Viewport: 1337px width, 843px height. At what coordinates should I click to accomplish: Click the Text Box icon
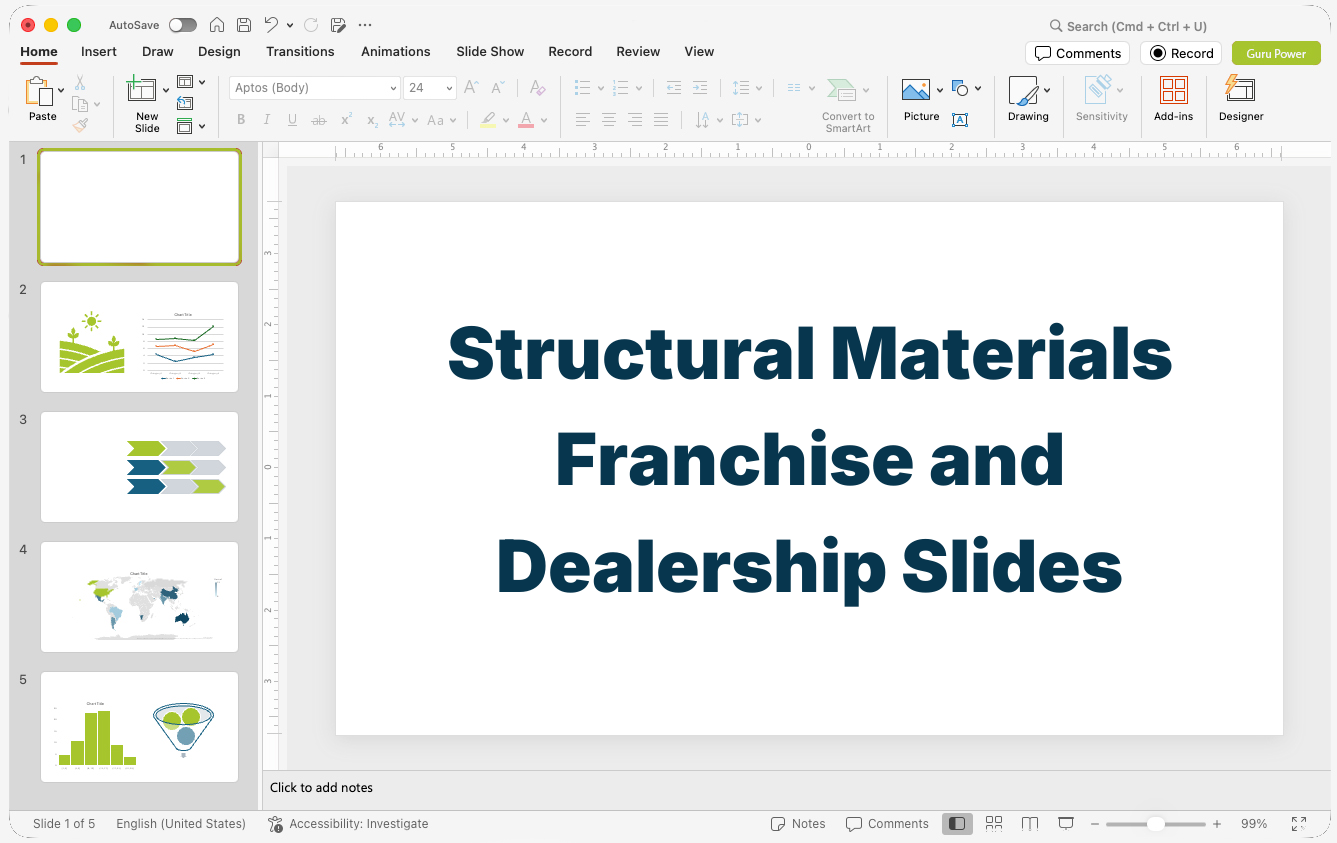pyautogui.click(x=960, y=120)
